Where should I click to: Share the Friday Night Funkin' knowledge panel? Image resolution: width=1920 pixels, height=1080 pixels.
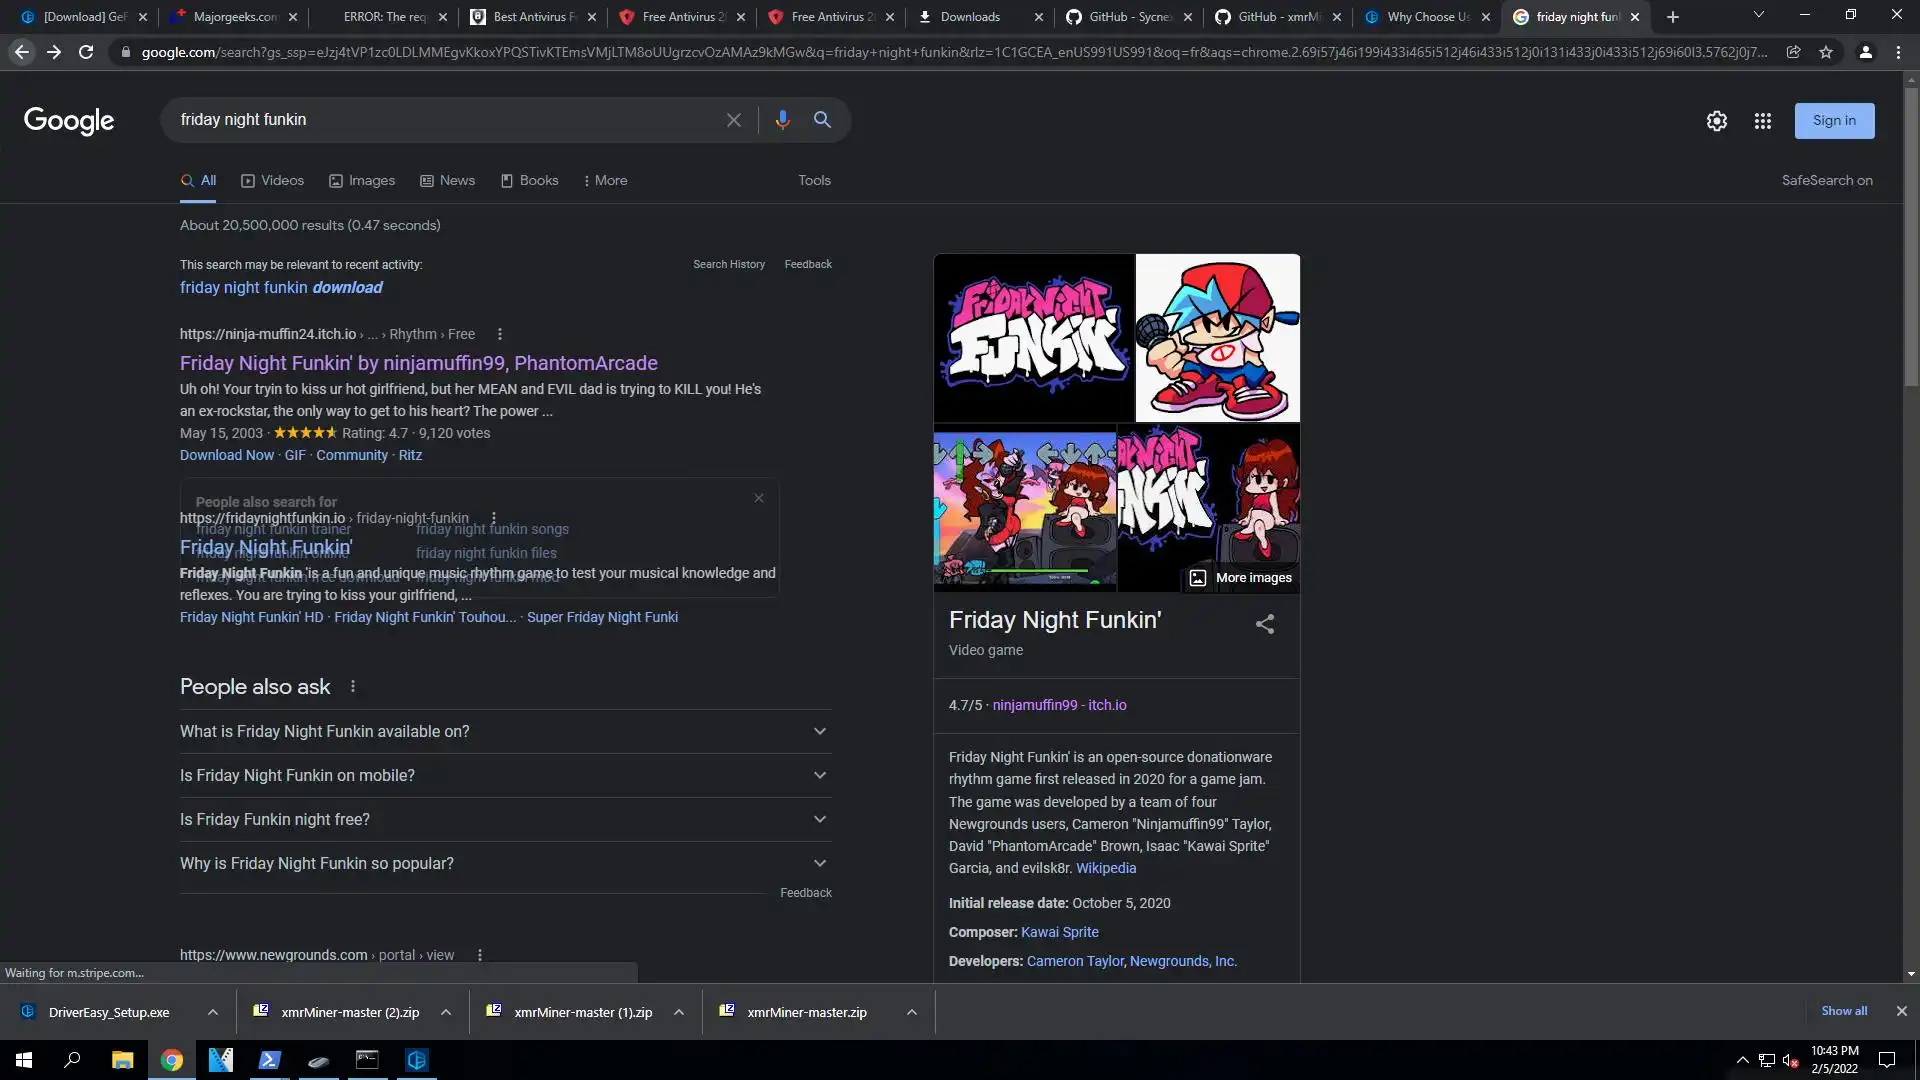point(1264,624)
